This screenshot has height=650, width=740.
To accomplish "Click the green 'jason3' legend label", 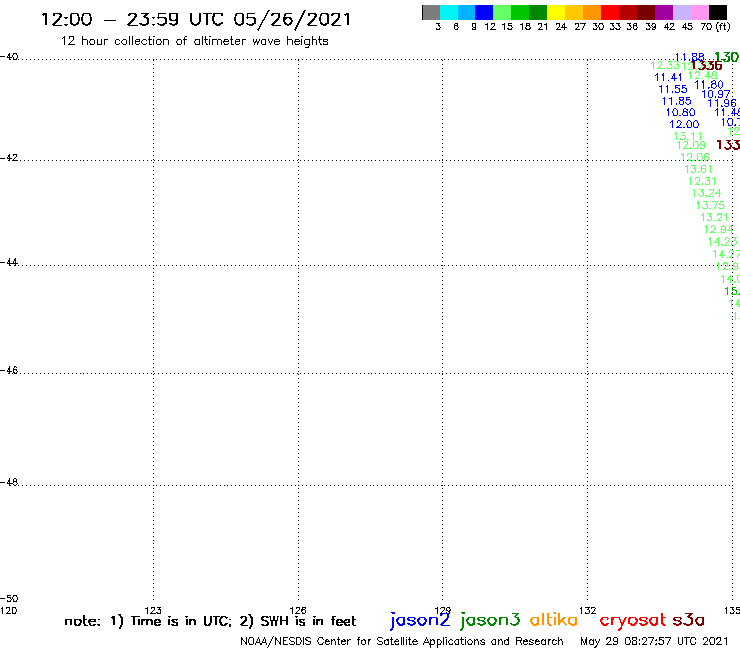I will tap(490, 620).
